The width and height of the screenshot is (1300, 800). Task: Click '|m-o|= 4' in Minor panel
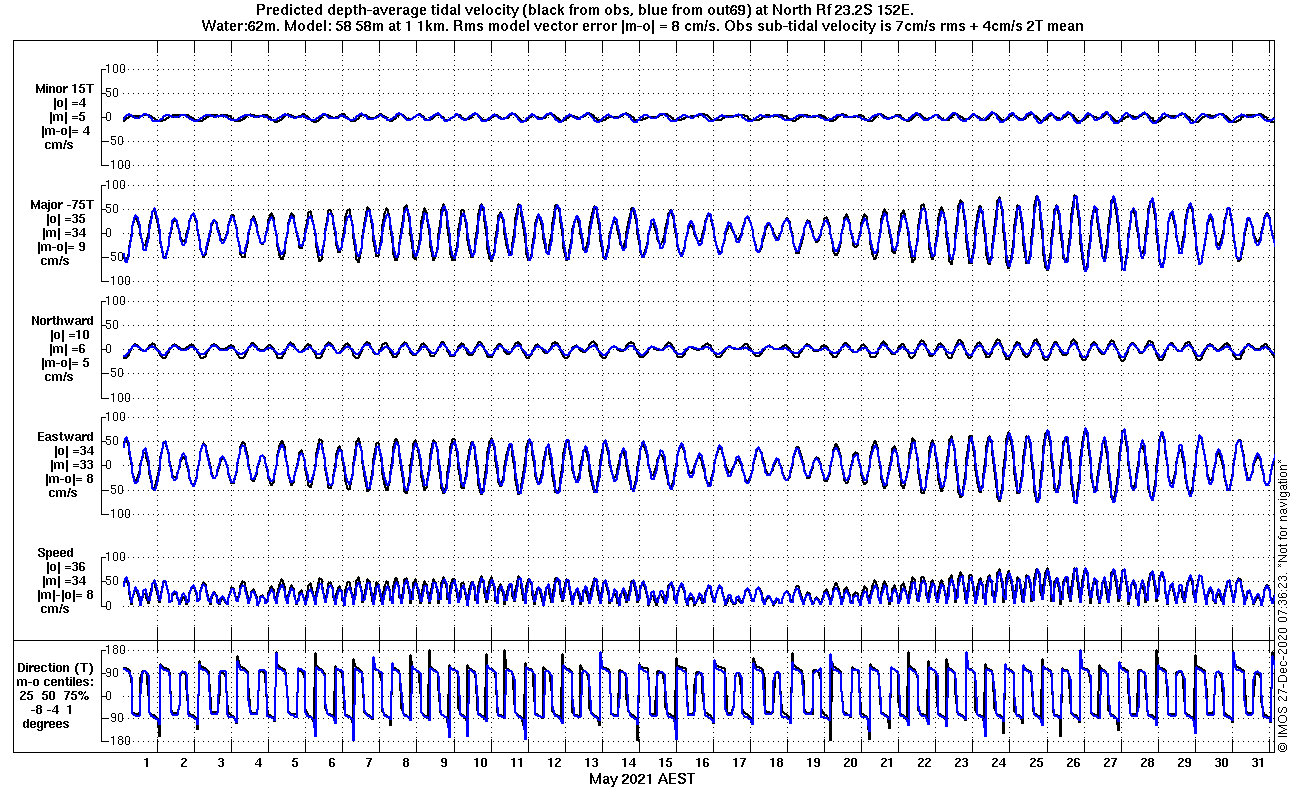click(66, 130)
